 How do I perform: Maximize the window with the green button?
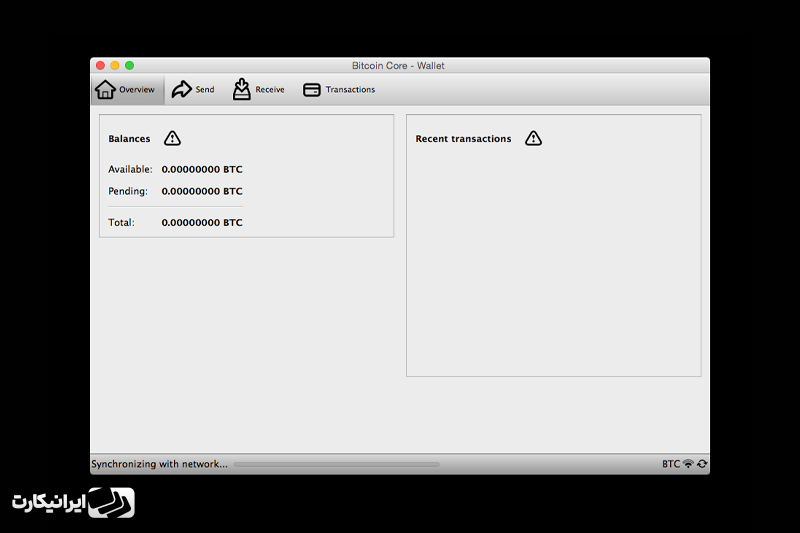pos(130,65)
